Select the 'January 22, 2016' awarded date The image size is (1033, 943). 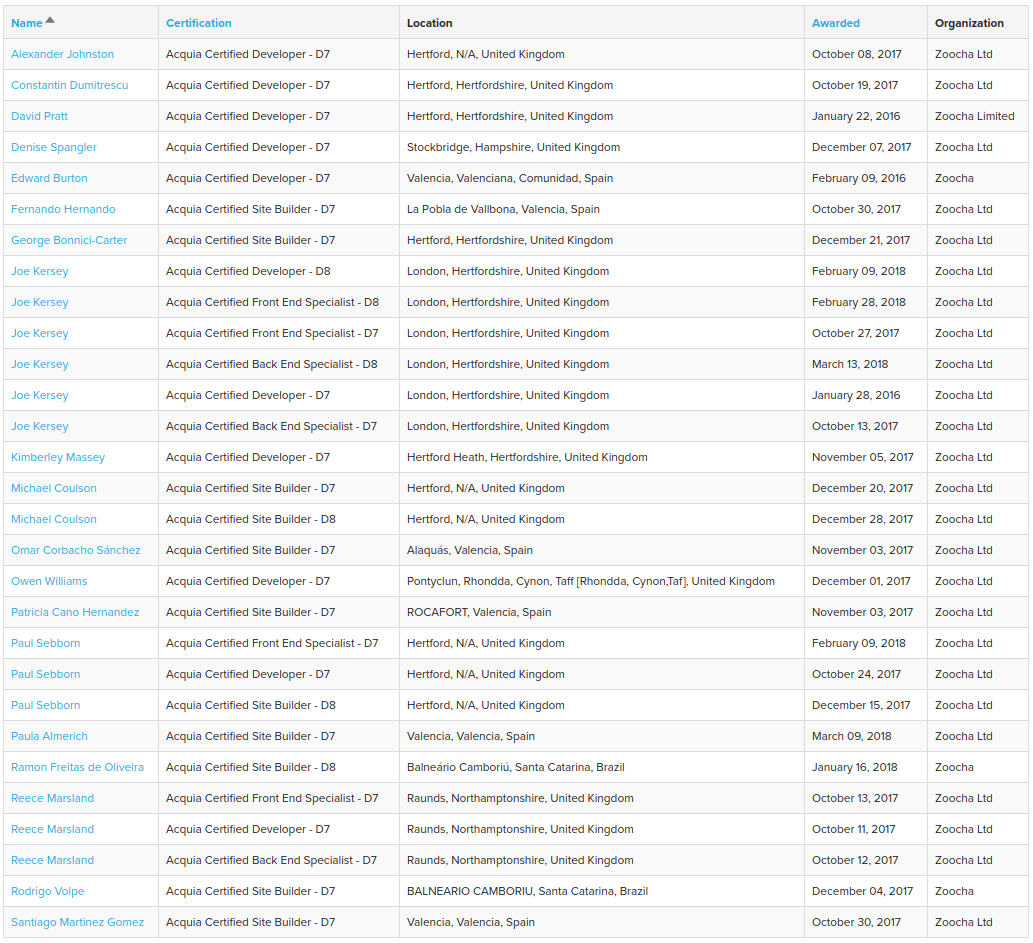(x=856, y=116)
